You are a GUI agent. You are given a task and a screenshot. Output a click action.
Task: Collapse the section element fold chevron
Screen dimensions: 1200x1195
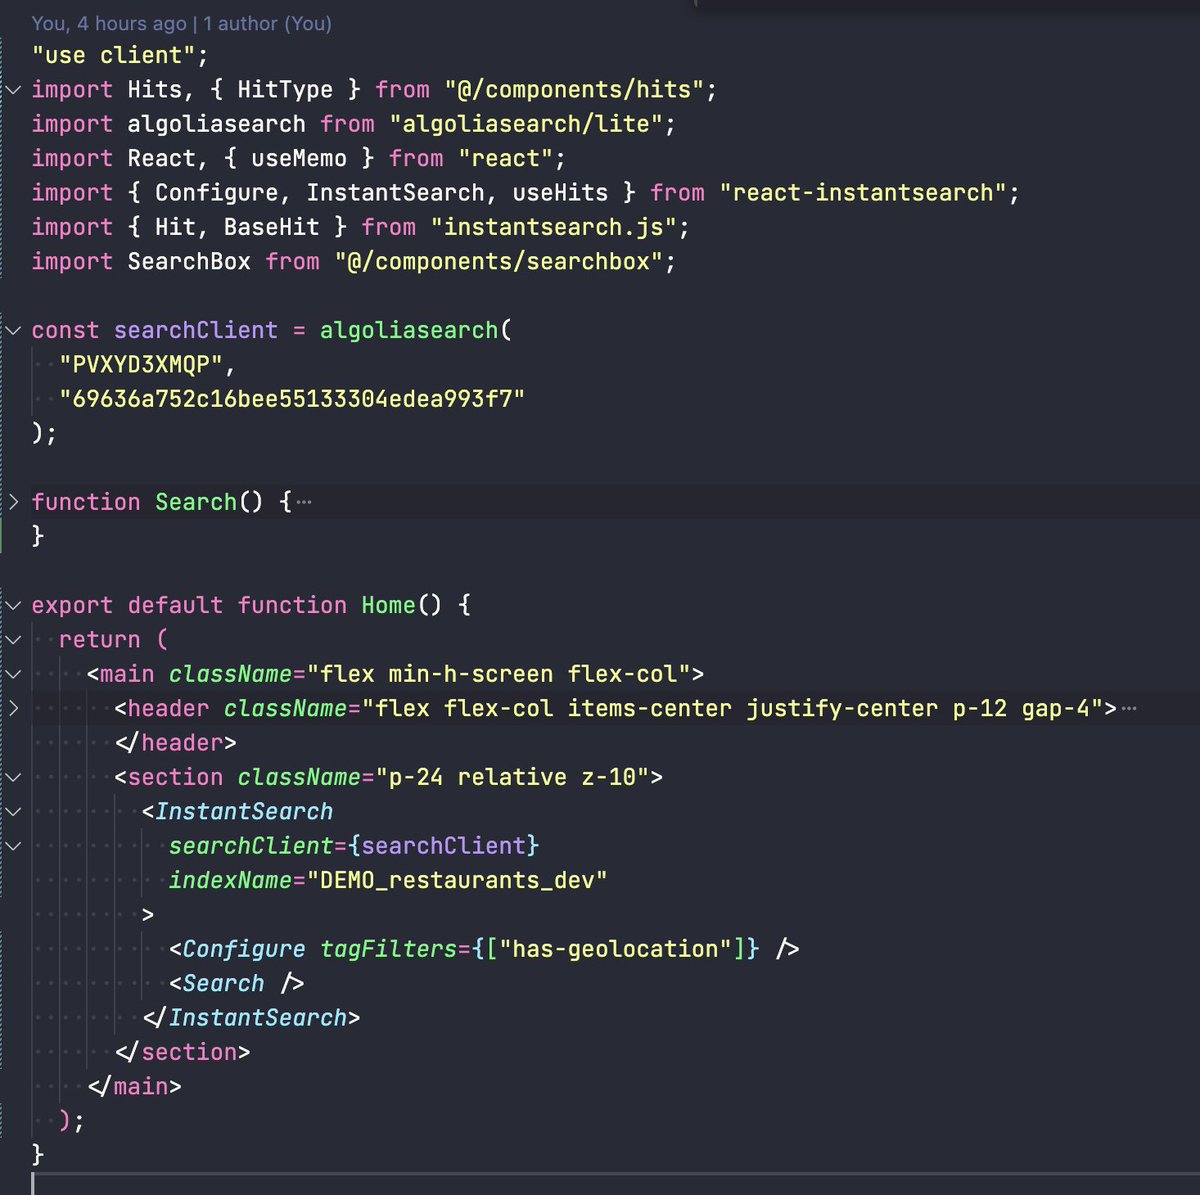click(12, 777)
